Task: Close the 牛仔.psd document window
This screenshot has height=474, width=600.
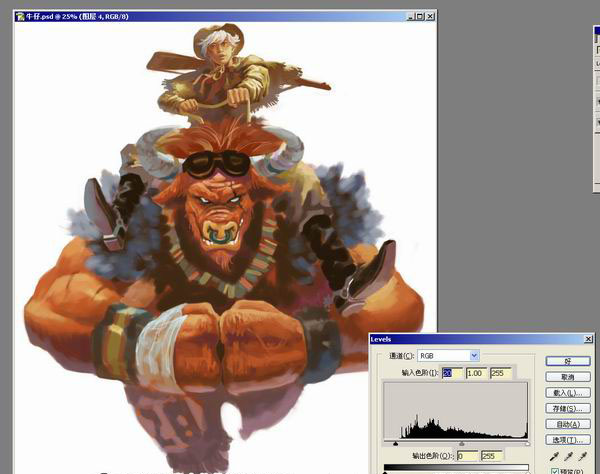Action: (430, 16)
